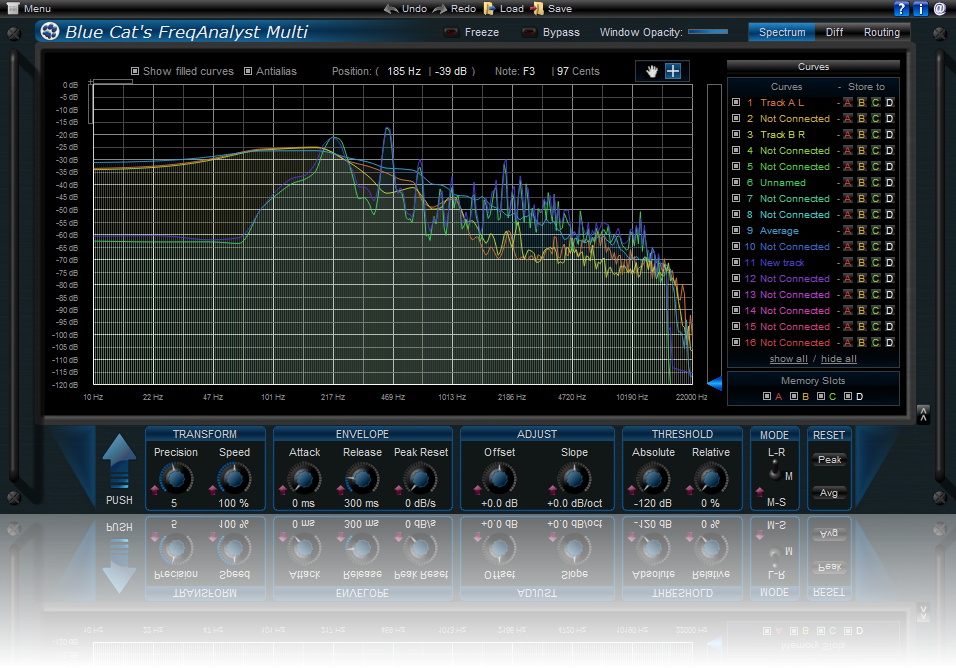
Task: Click the blue info icon
Action: pyautogui.click(x=920, y=9)
